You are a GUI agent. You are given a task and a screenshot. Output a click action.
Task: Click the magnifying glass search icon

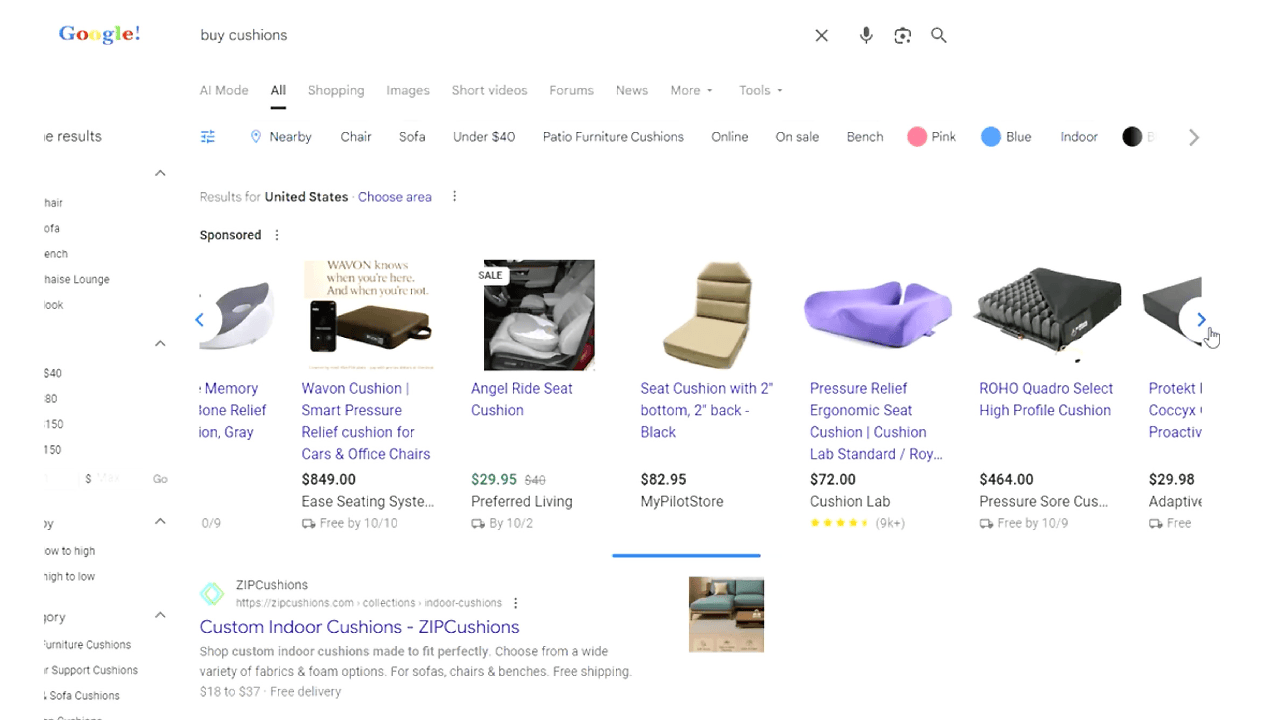point(938,36)
